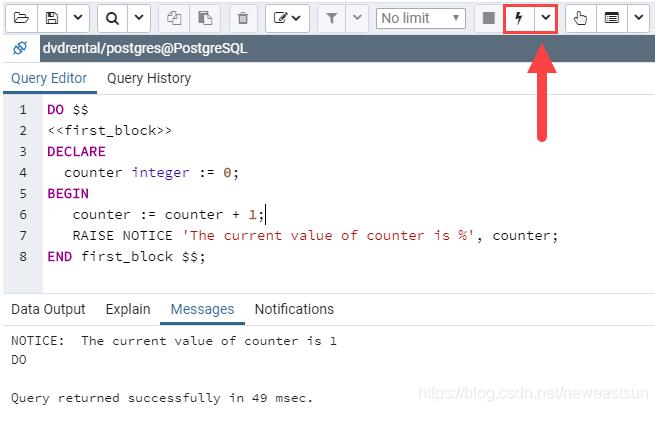Image resolution: width=655 pixels, height=430 pixels.
Task: Switch to the Query History tab
Action: click(x=149, y=78)
